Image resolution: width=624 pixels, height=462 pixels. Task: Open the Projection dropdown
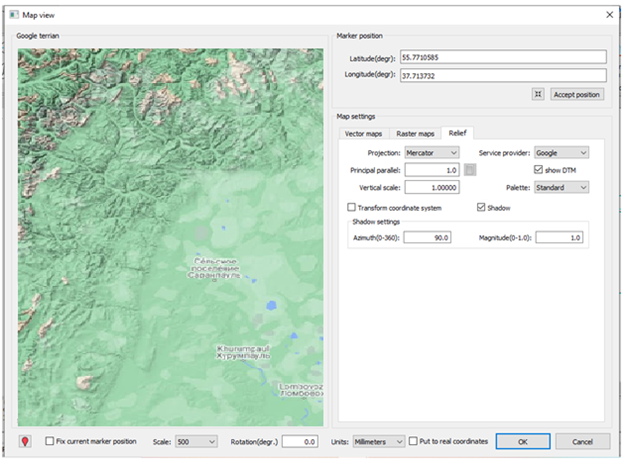pyautogui.click(x=431, y=152)
